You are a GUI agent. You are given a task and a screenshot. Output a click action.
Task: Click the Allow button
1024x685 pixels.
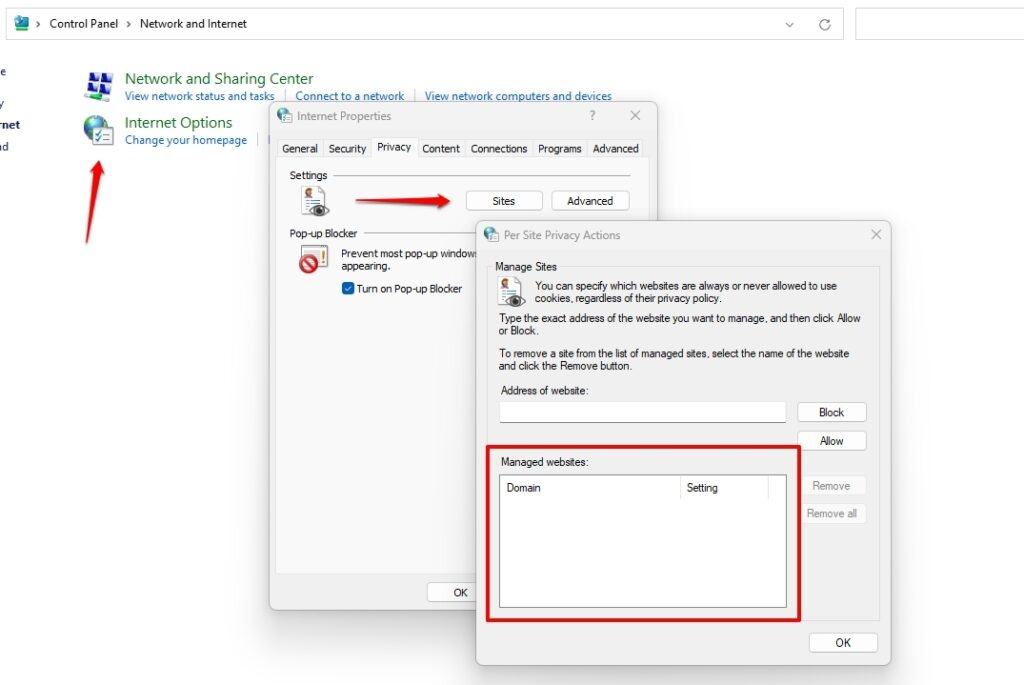[831, 441]
